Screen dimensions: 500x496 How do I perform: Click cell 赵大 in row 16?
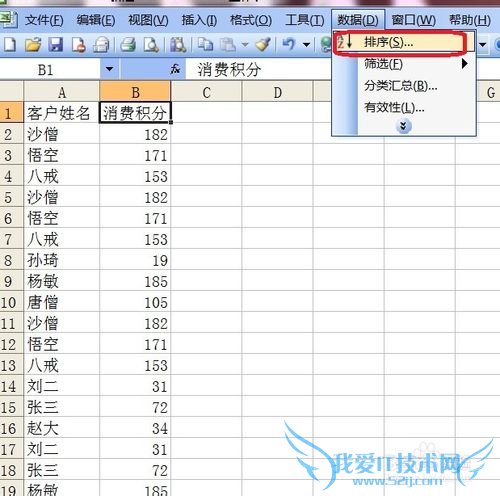(62, 428)
